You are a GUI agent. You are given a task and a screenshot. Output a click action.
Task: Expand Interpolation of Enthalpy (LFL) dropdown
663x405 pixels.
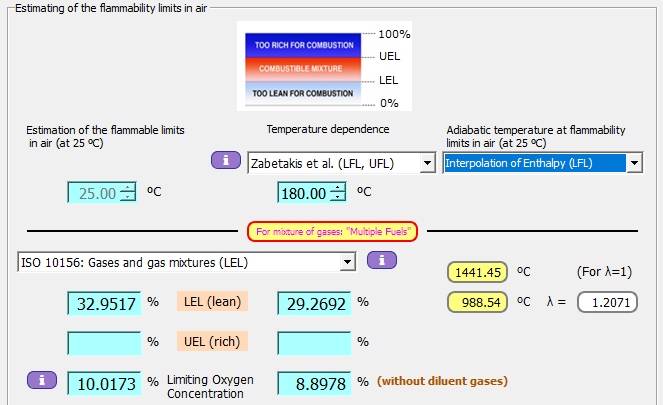(x=634, y=163)
